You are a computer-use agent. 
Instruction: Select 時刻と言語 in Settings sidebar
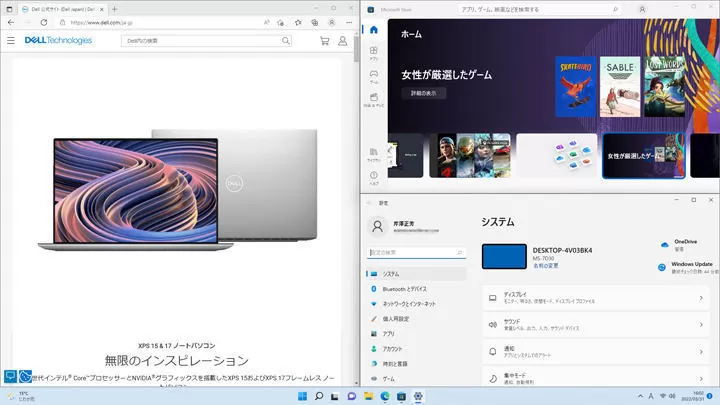pyautogui.click(x=416, y=364)
